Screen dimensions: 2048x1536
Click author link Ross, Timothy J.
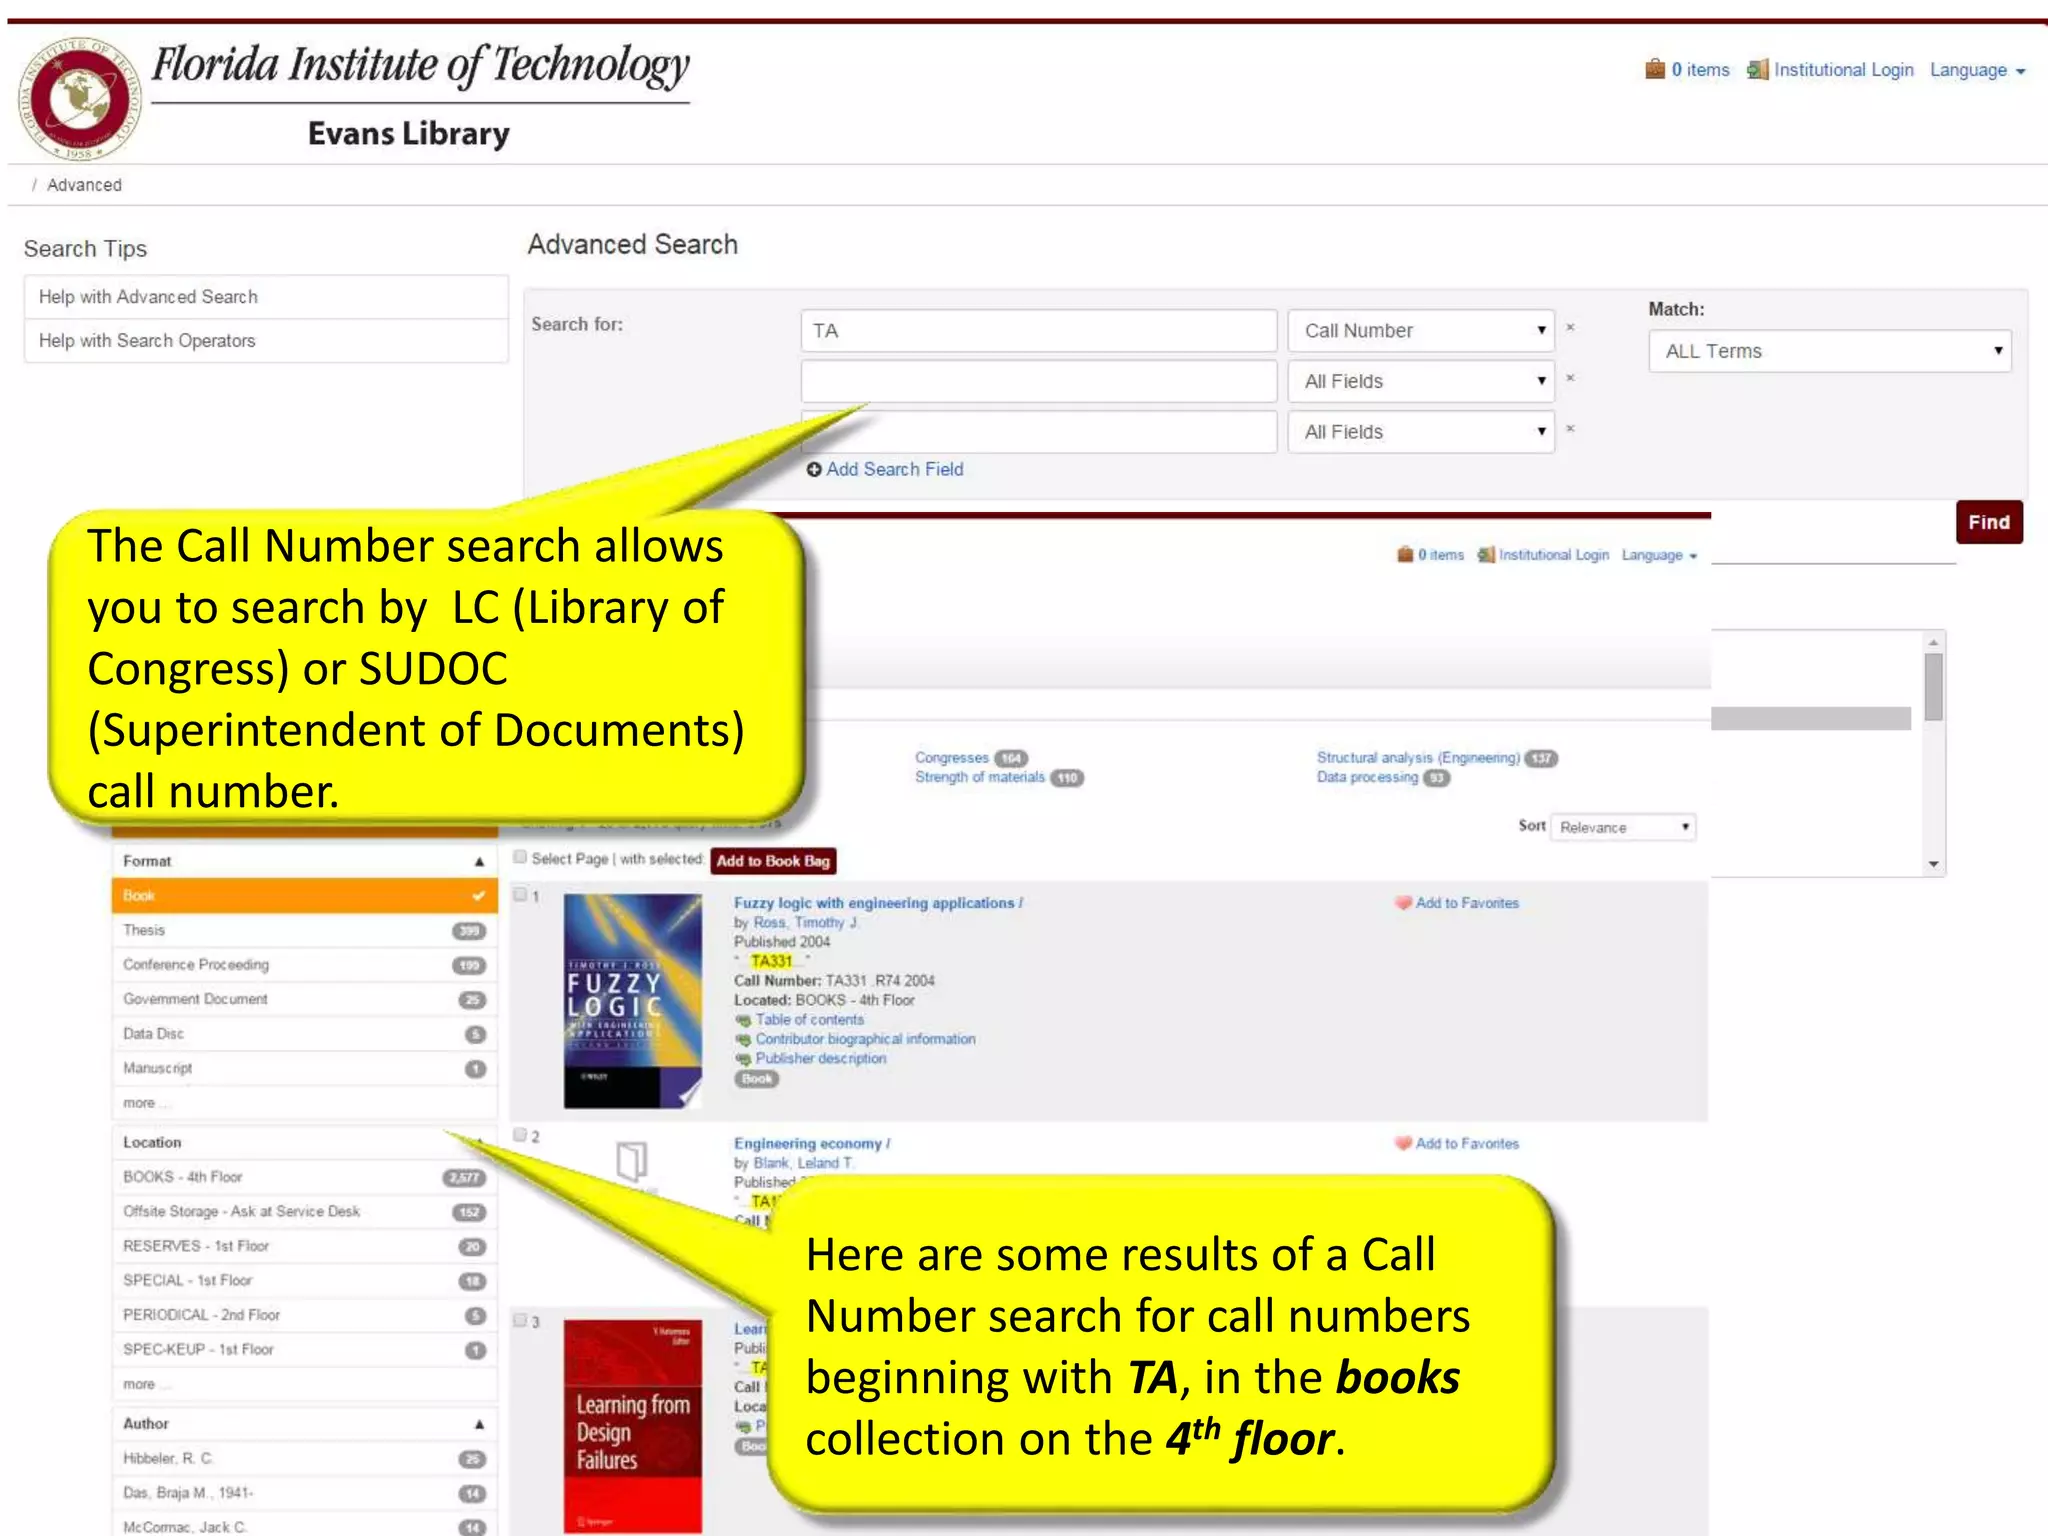pyautogui.click(x=805, y=922)
